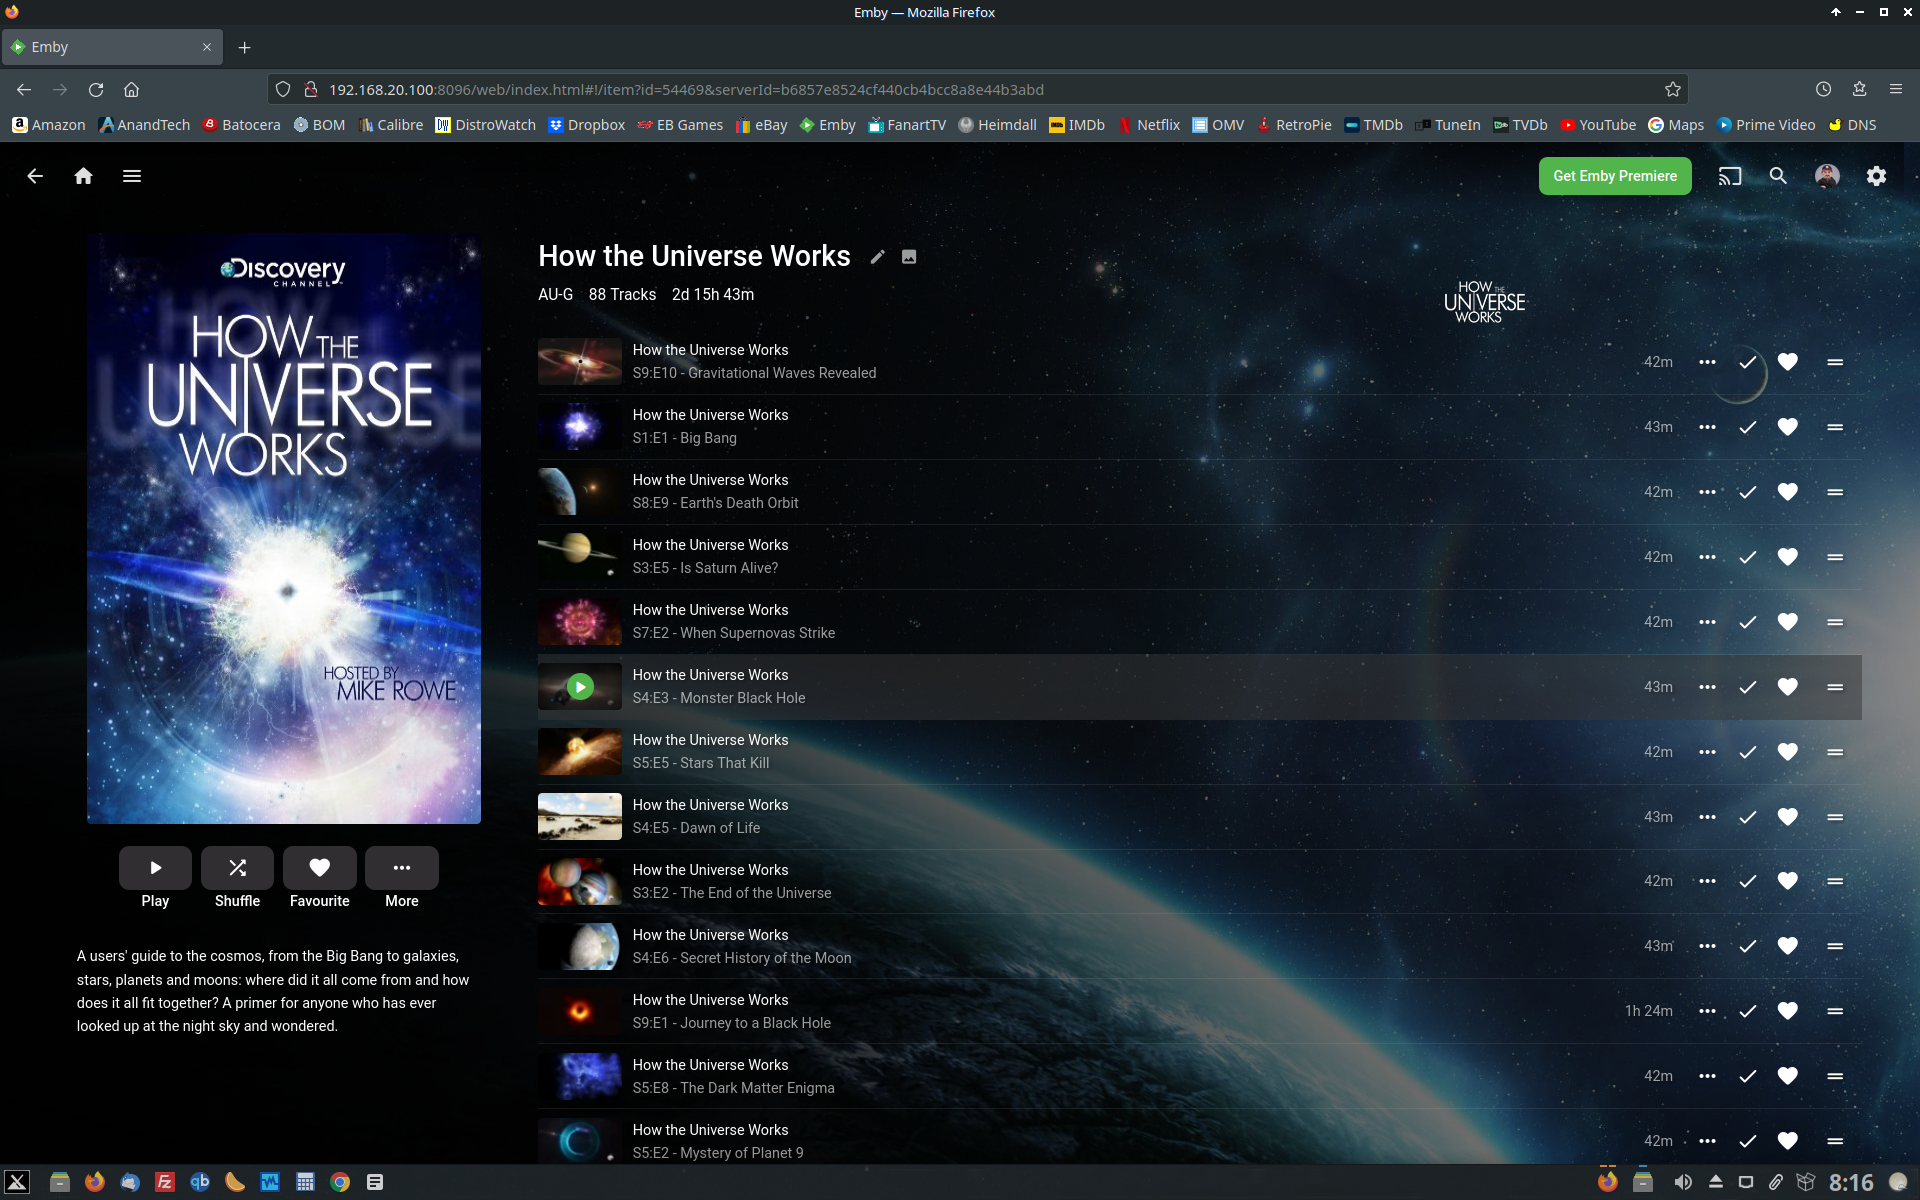Open the user profile avatar

pos(1827,176)
